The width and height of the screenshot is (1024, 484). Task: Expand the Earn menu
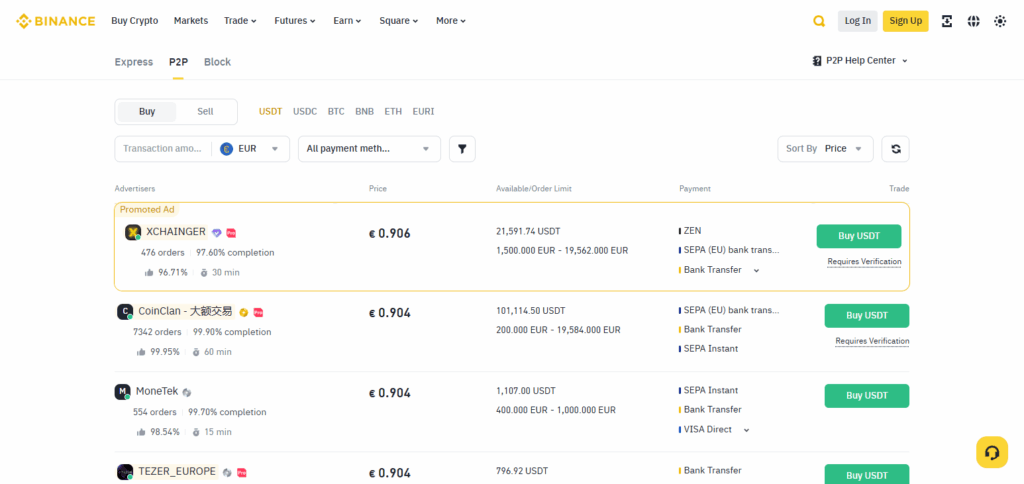tap(347, 21)
